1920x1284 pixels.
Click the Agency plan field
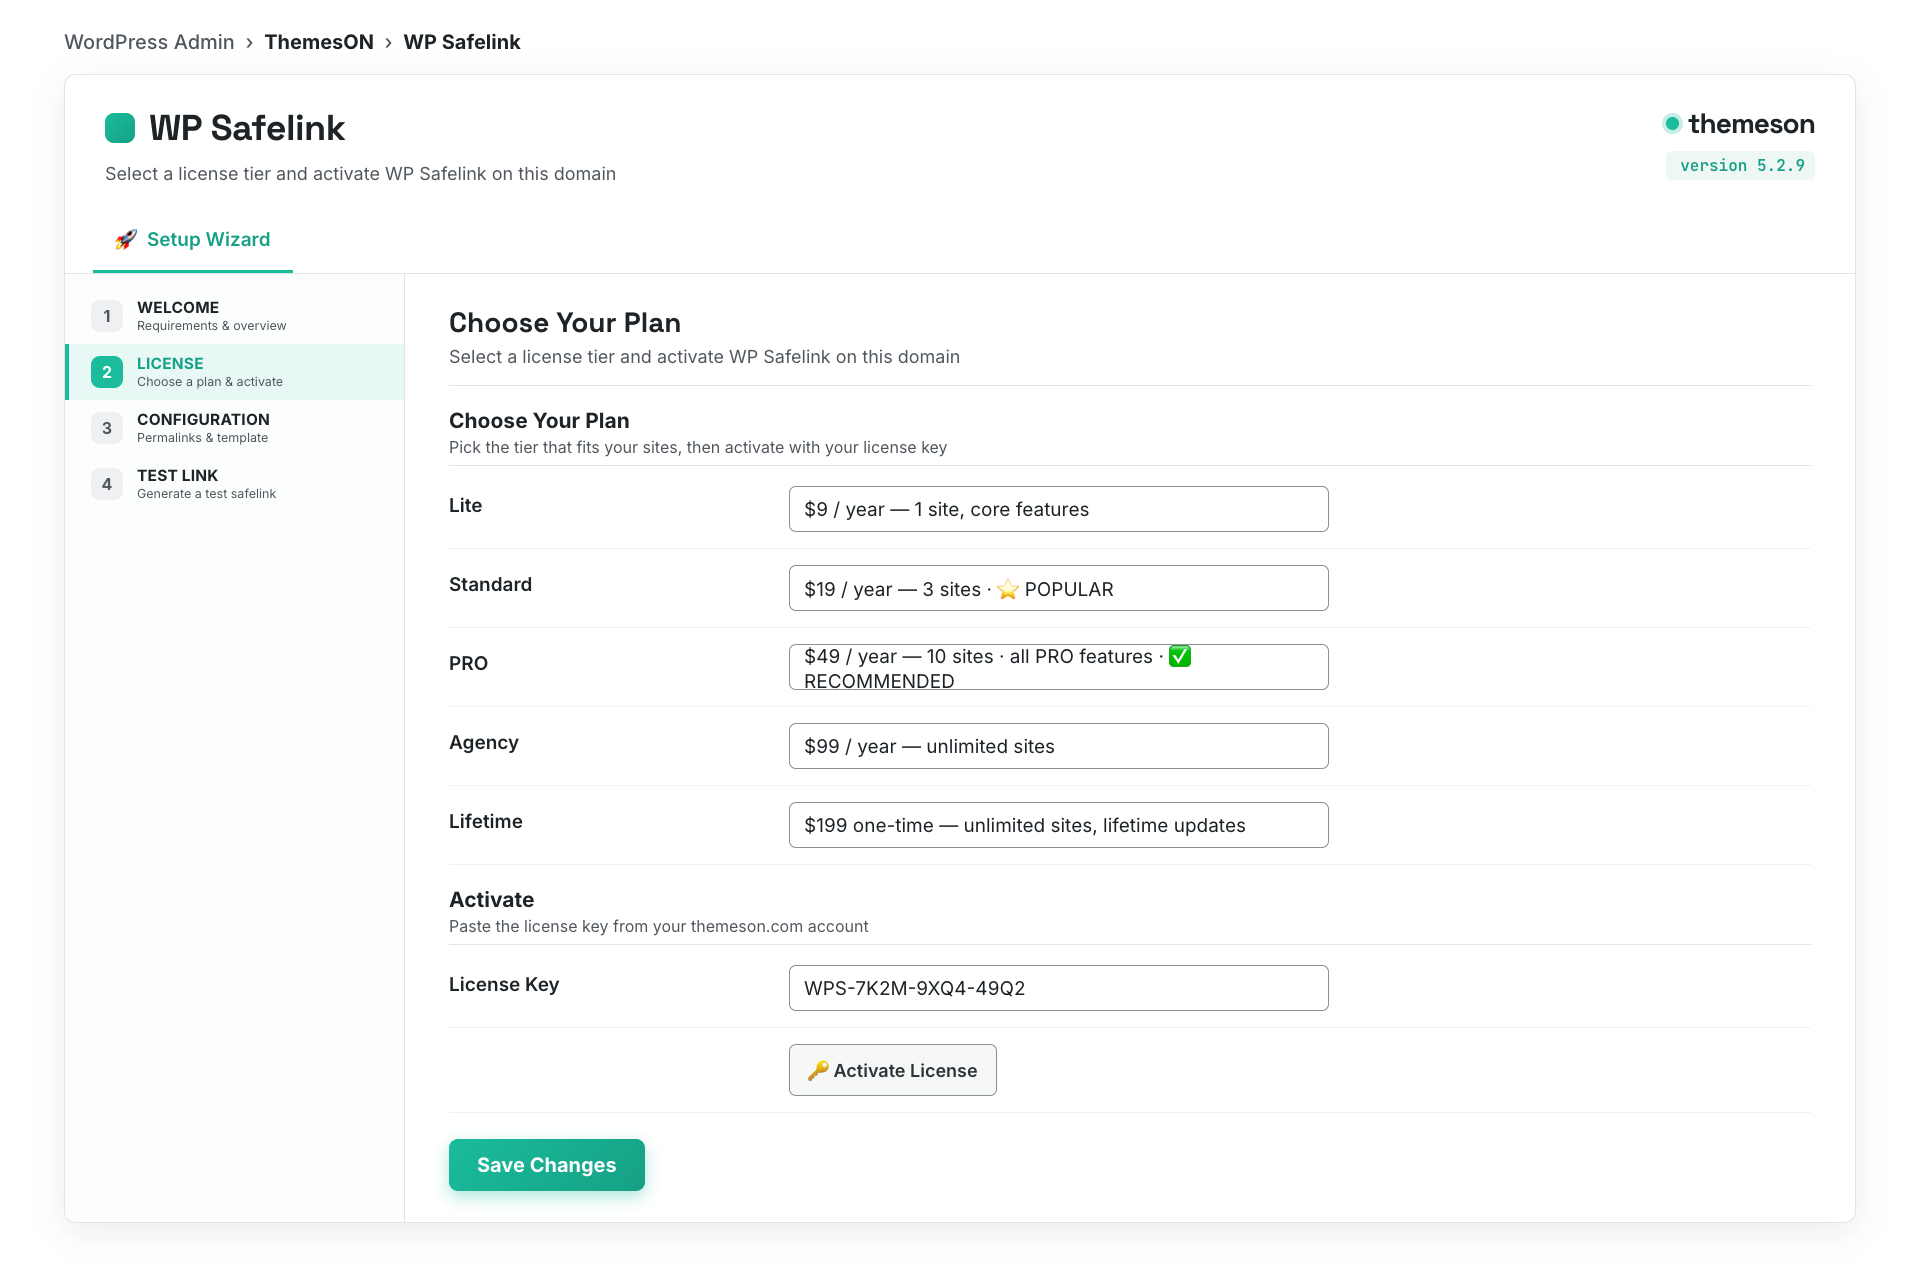coord(1058,746)
